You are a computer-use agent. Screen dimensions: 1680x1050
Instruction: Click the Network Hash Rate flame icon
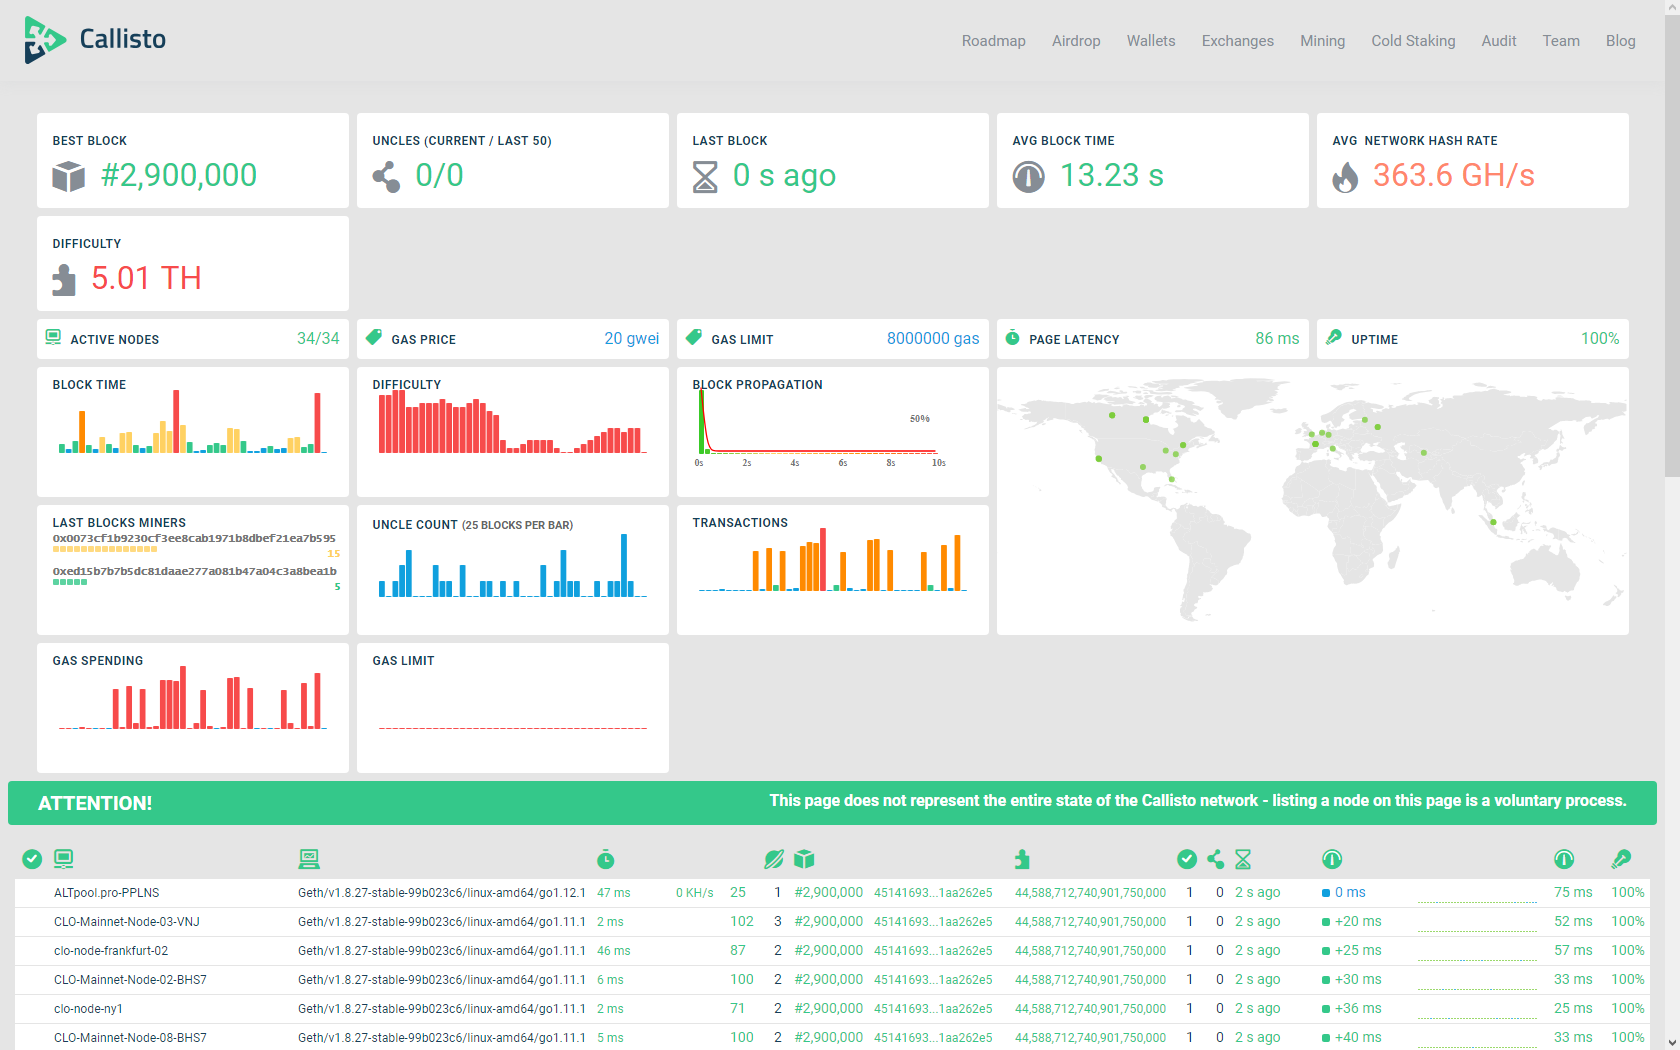pos(1345,177)
